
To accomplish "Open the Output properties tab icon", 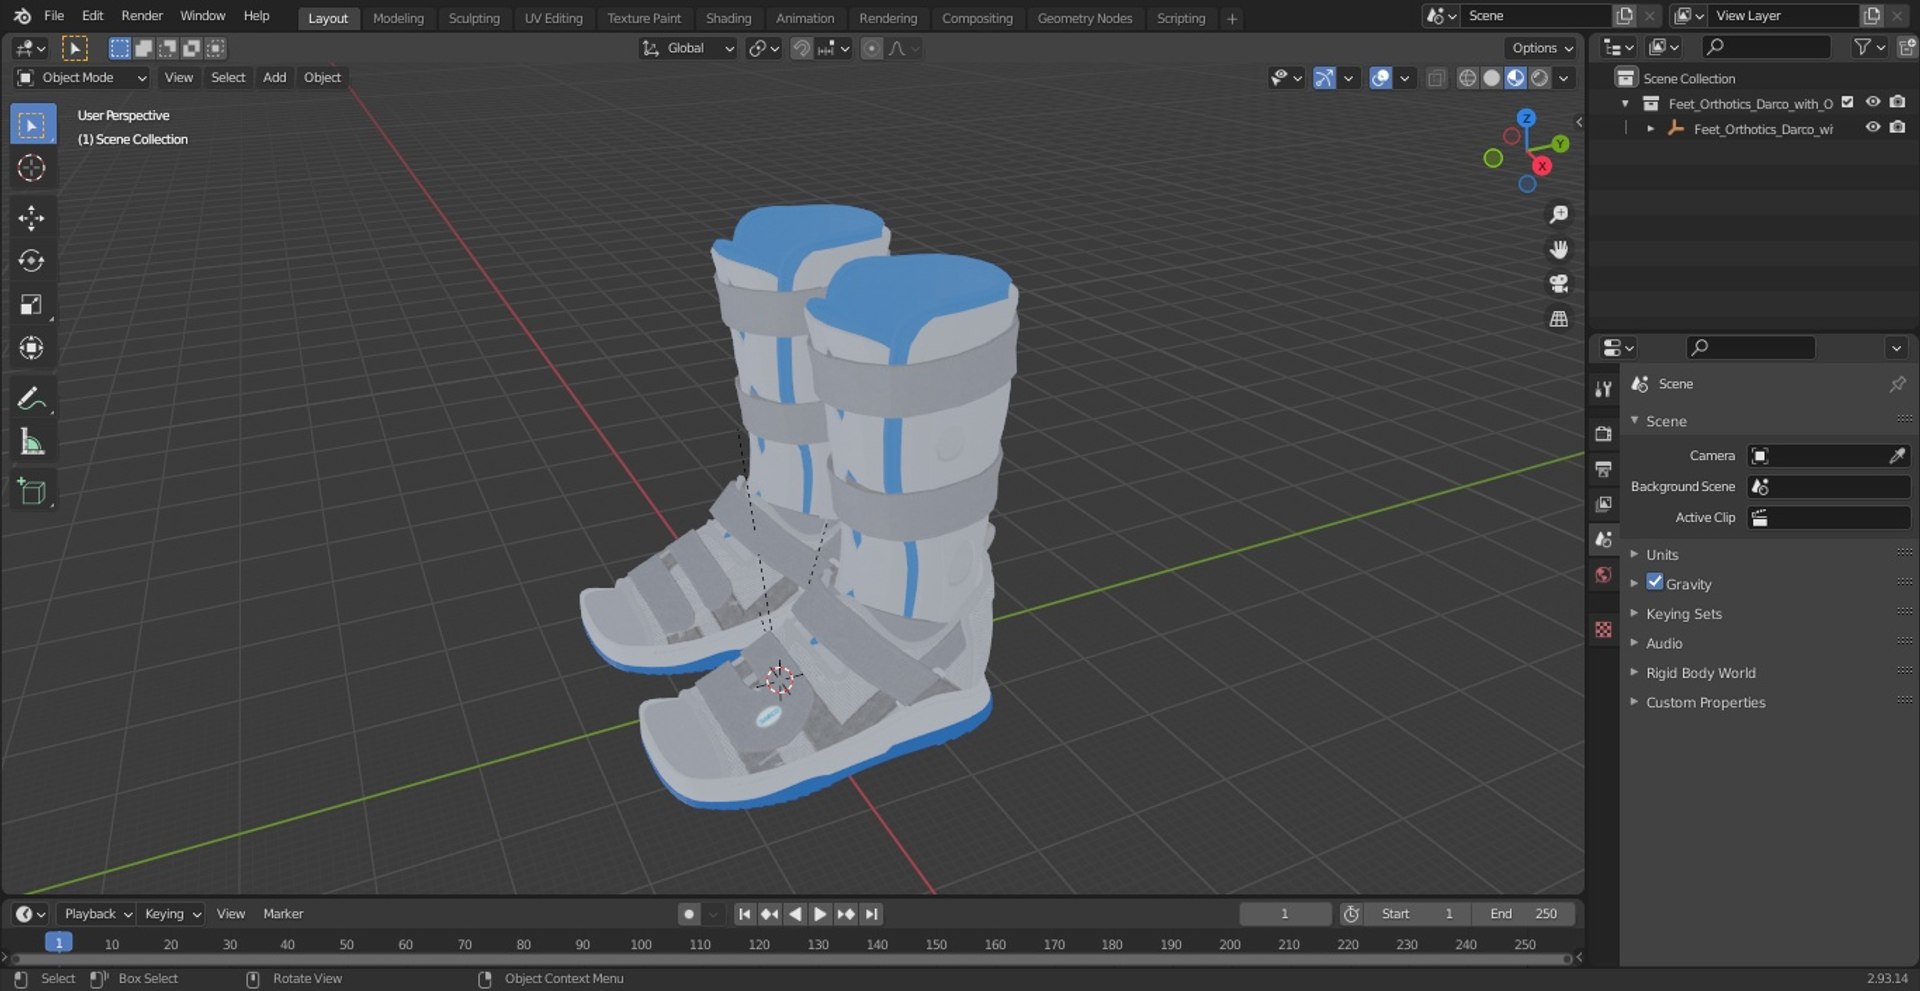I will pyautogui.click(x=1603, y=469).
